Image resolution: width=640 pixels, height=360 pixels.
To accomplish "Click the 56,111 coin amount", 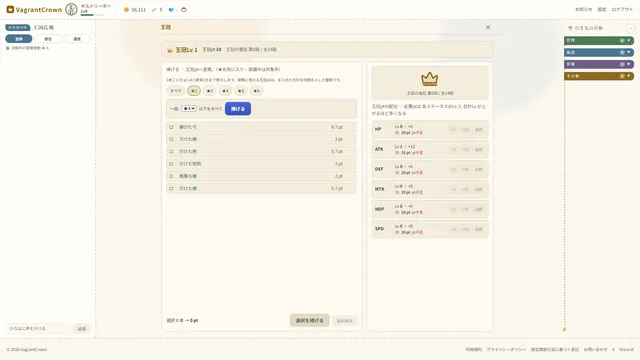I will (x=138, y=9).
